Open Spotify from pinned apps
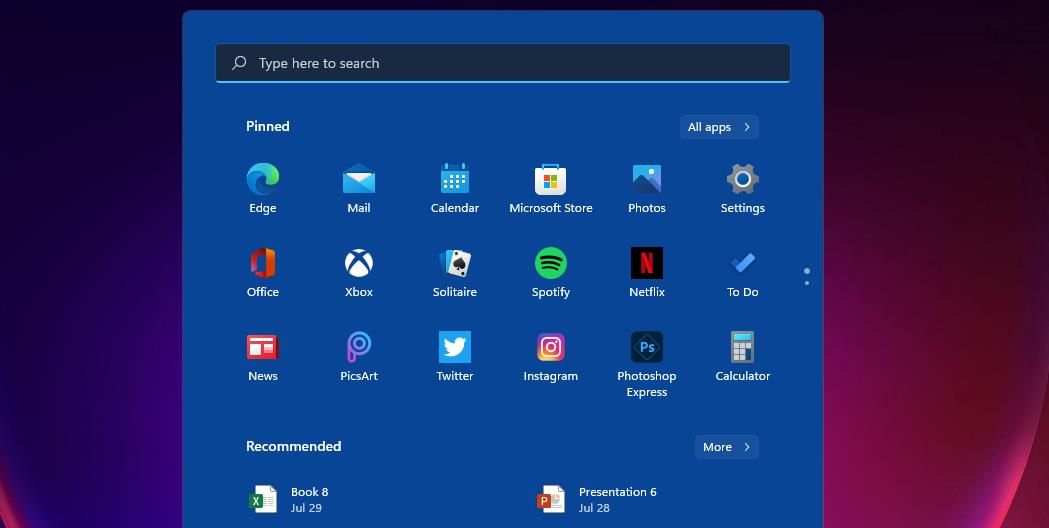Viewport: 1049px width, 528px height. [x=551, y=272]
